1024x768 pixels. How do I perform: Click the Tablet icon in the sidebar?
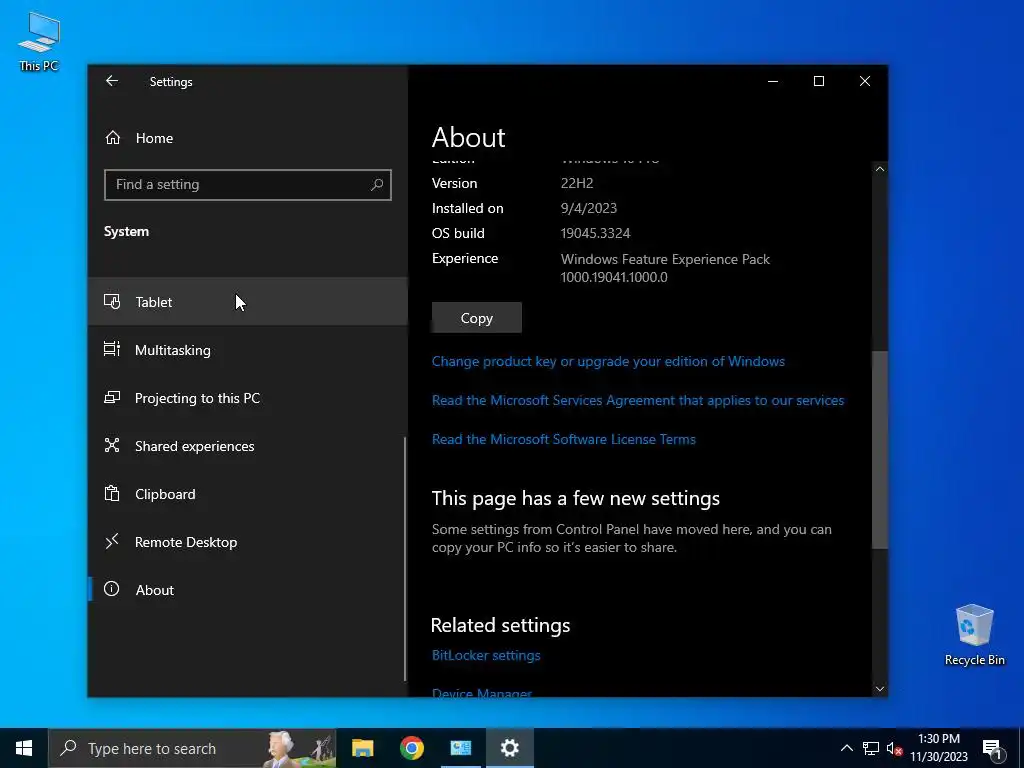click(112, 302)
